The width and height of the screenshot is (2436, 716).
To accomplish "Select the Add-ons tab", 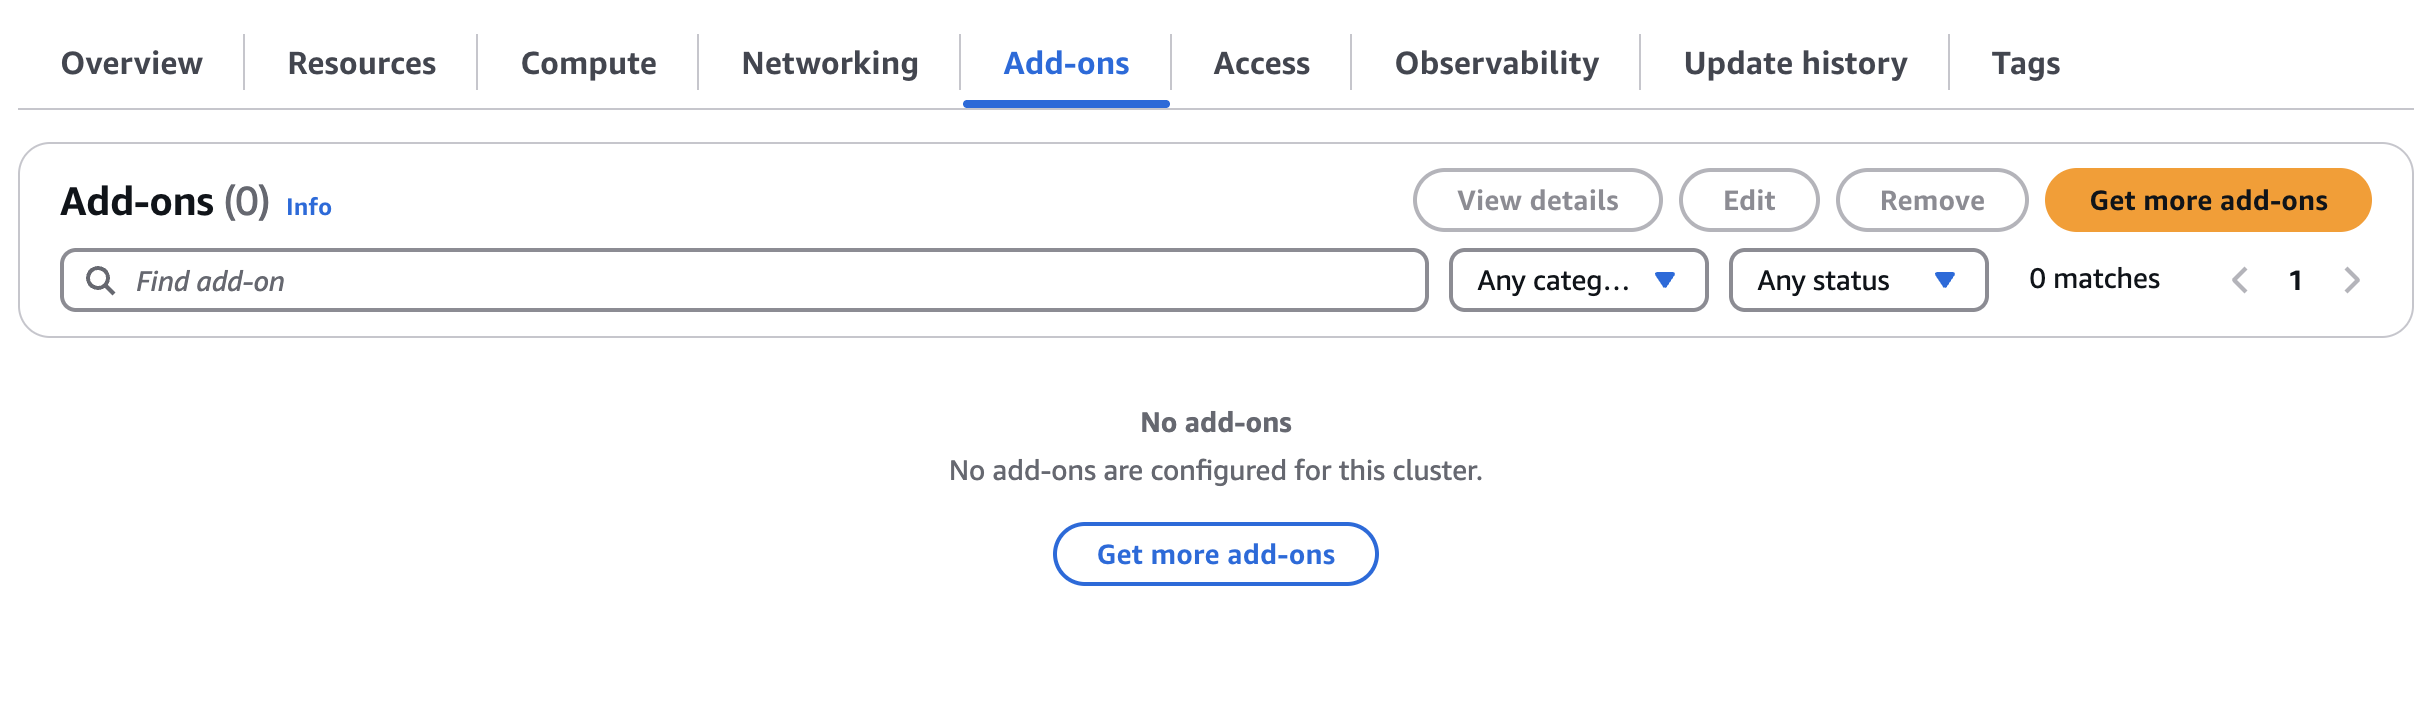I will (x=1066, y=64).
